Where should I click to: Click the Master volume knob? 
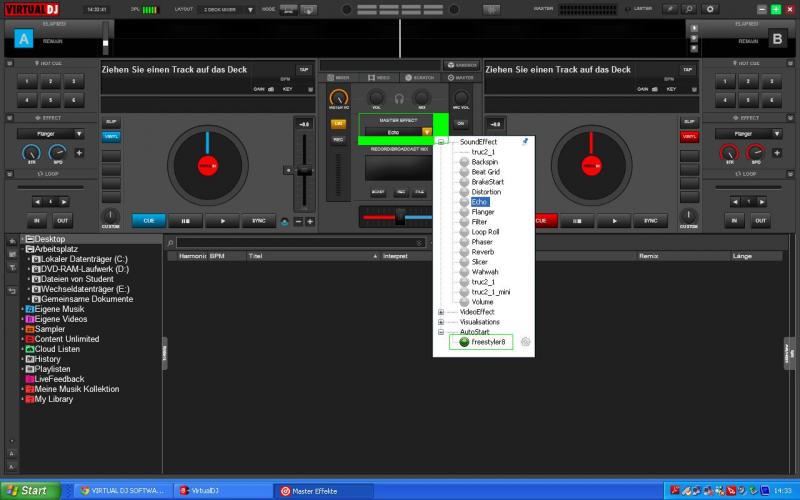pos(339,97)
